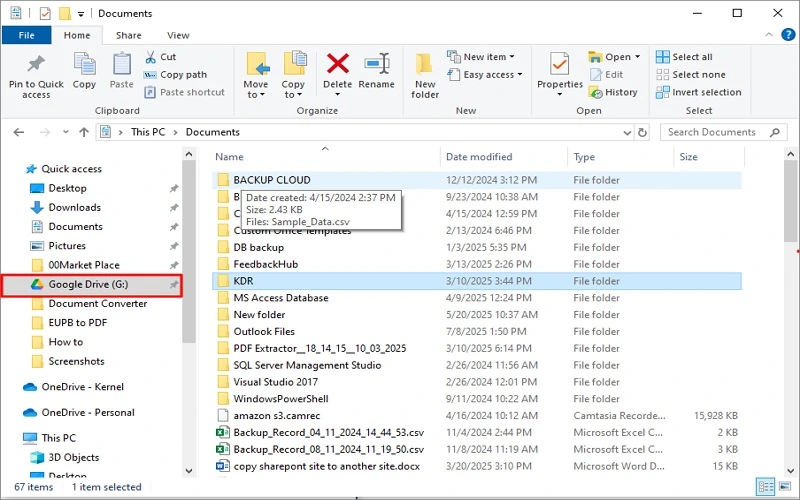
Task: Refresh the Documents folder view
Action: [x=642, y=133]
